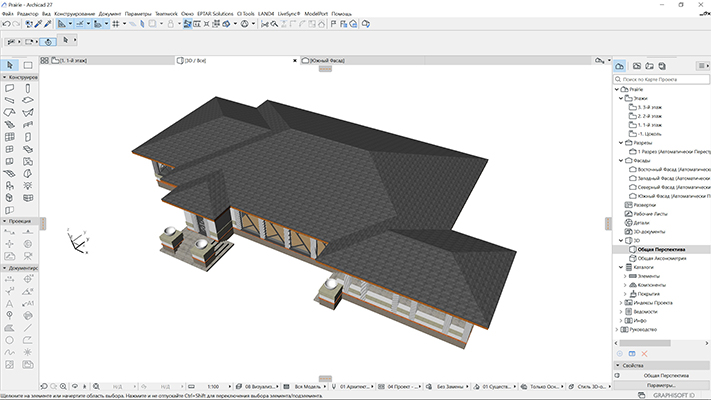Click the red delete icon in Navigator

644,354
